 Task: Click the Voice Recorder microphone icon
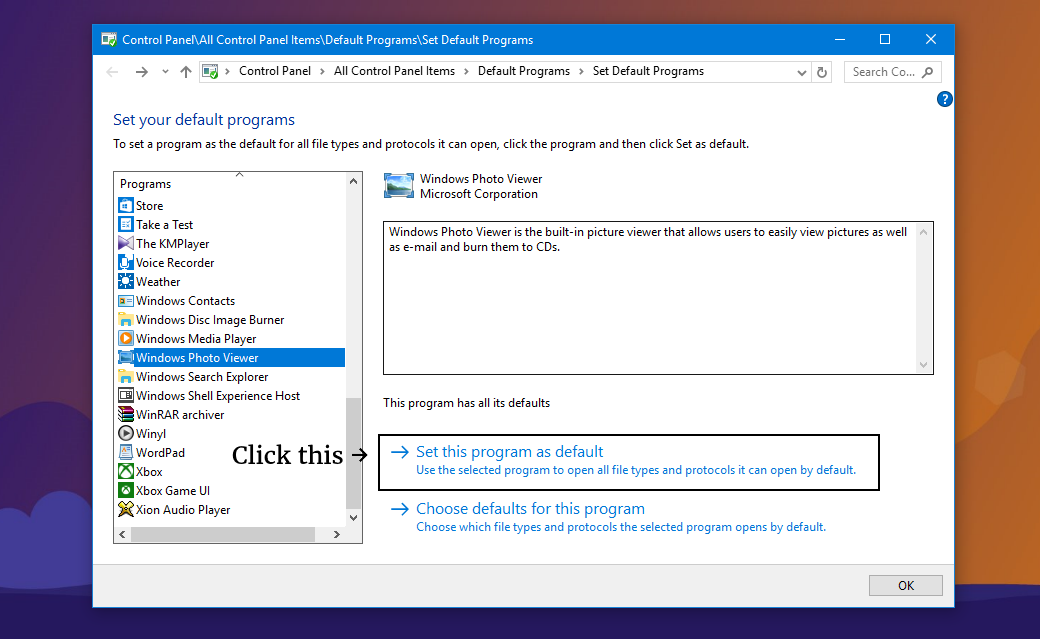(x=125, y=263)
